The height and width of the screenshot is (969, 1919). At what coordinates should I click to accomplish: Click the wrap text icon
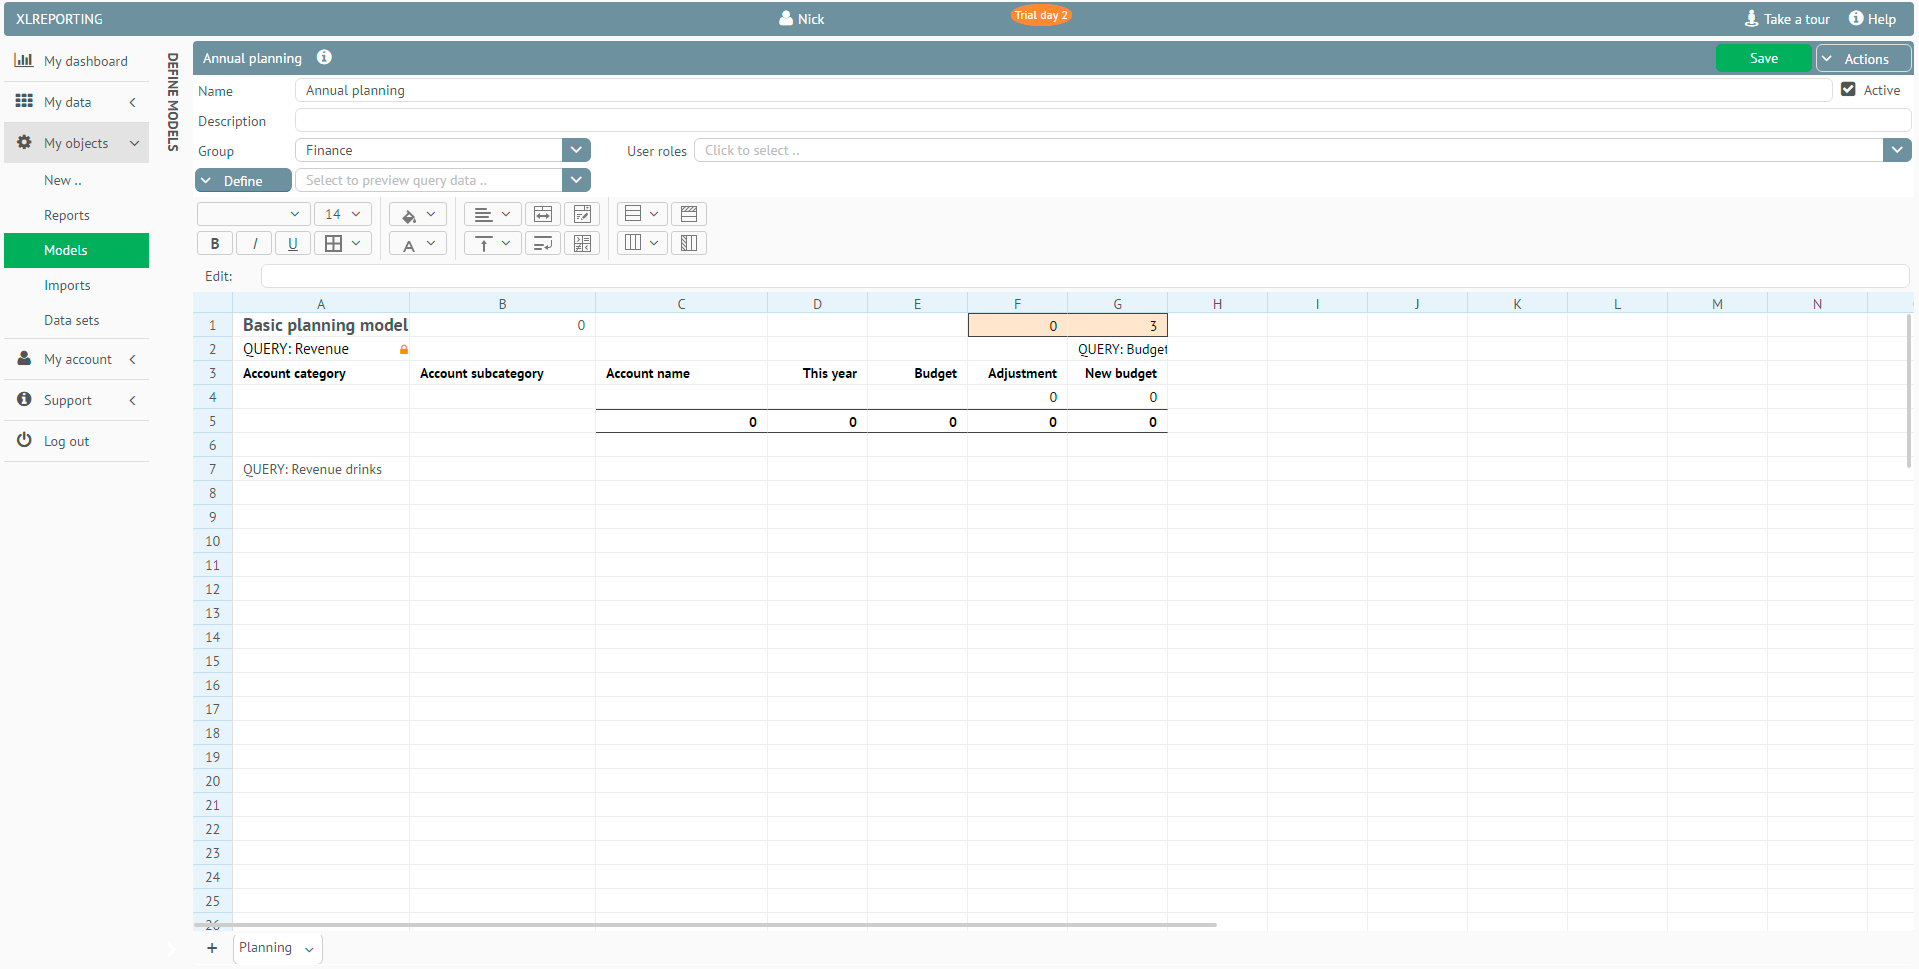pos(543,243)
